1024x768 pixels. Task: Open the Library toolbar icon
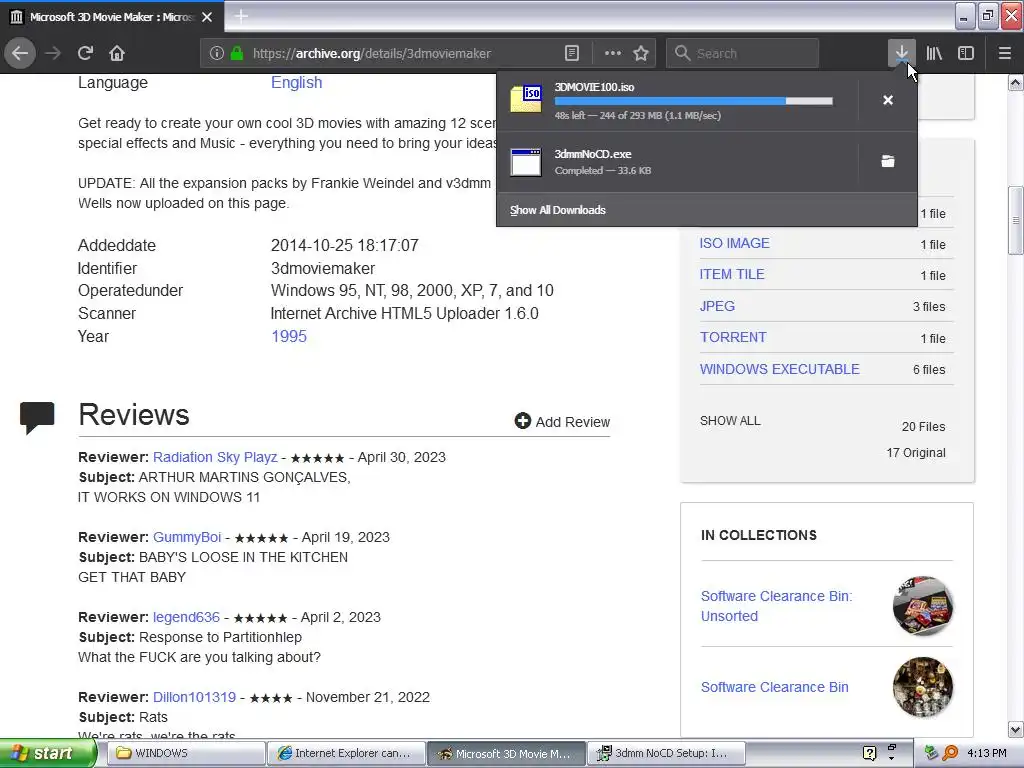coord(934,53)
